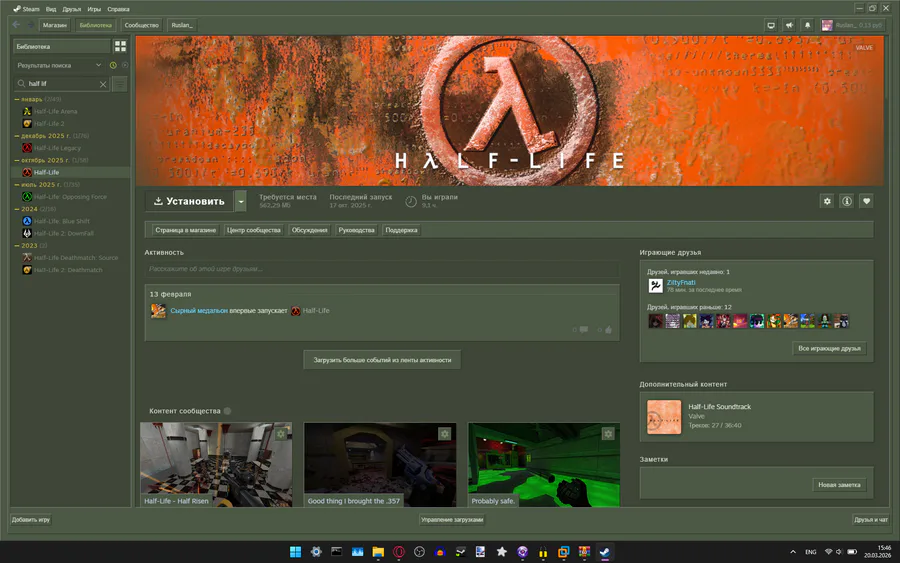Click 'Добавить игру' at the bottom
Screen dimensions: 900x563
pyautogui.click(x=31, y=519)
